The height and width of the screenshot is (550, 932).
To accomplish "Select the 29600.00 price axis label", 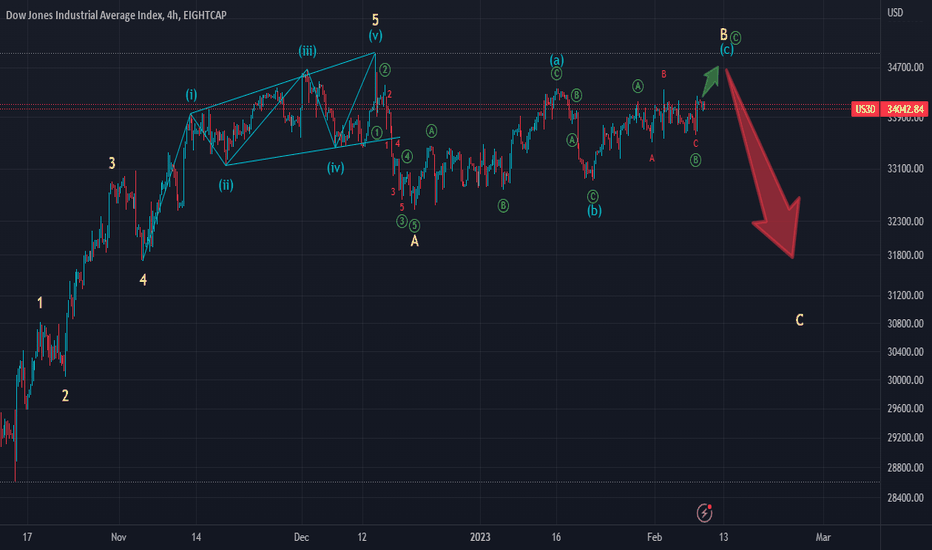I will 905,408.
